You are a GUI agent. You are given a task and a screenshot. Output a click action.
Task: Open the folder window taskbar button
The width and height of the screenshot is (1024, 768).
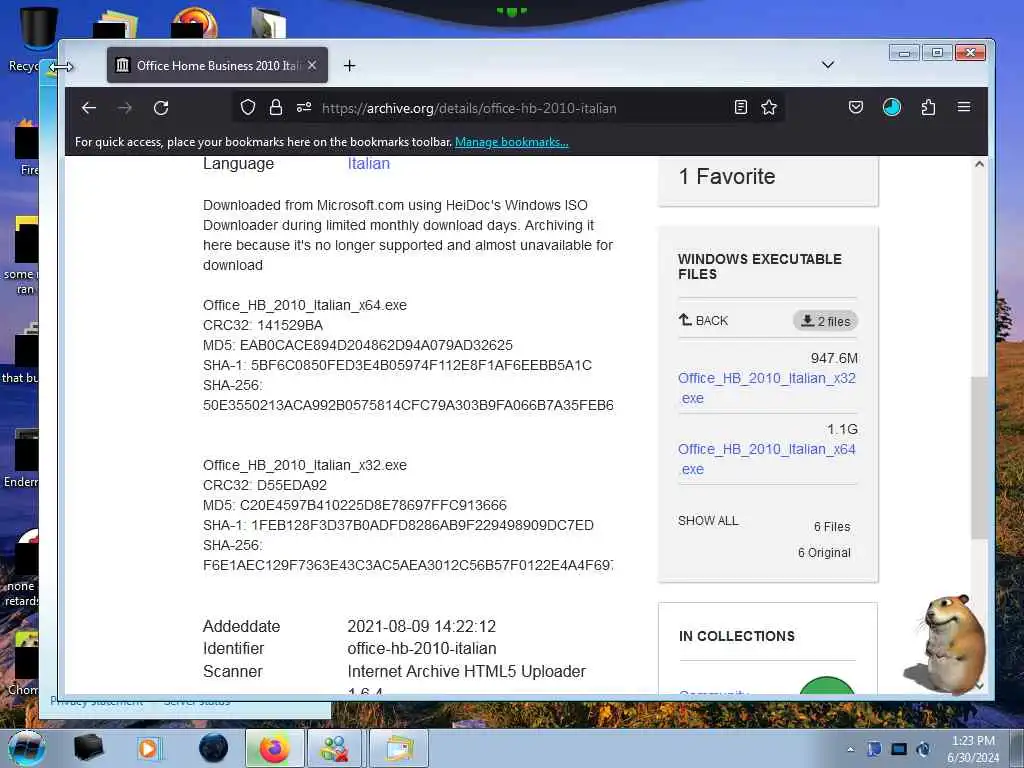(399, 748)
